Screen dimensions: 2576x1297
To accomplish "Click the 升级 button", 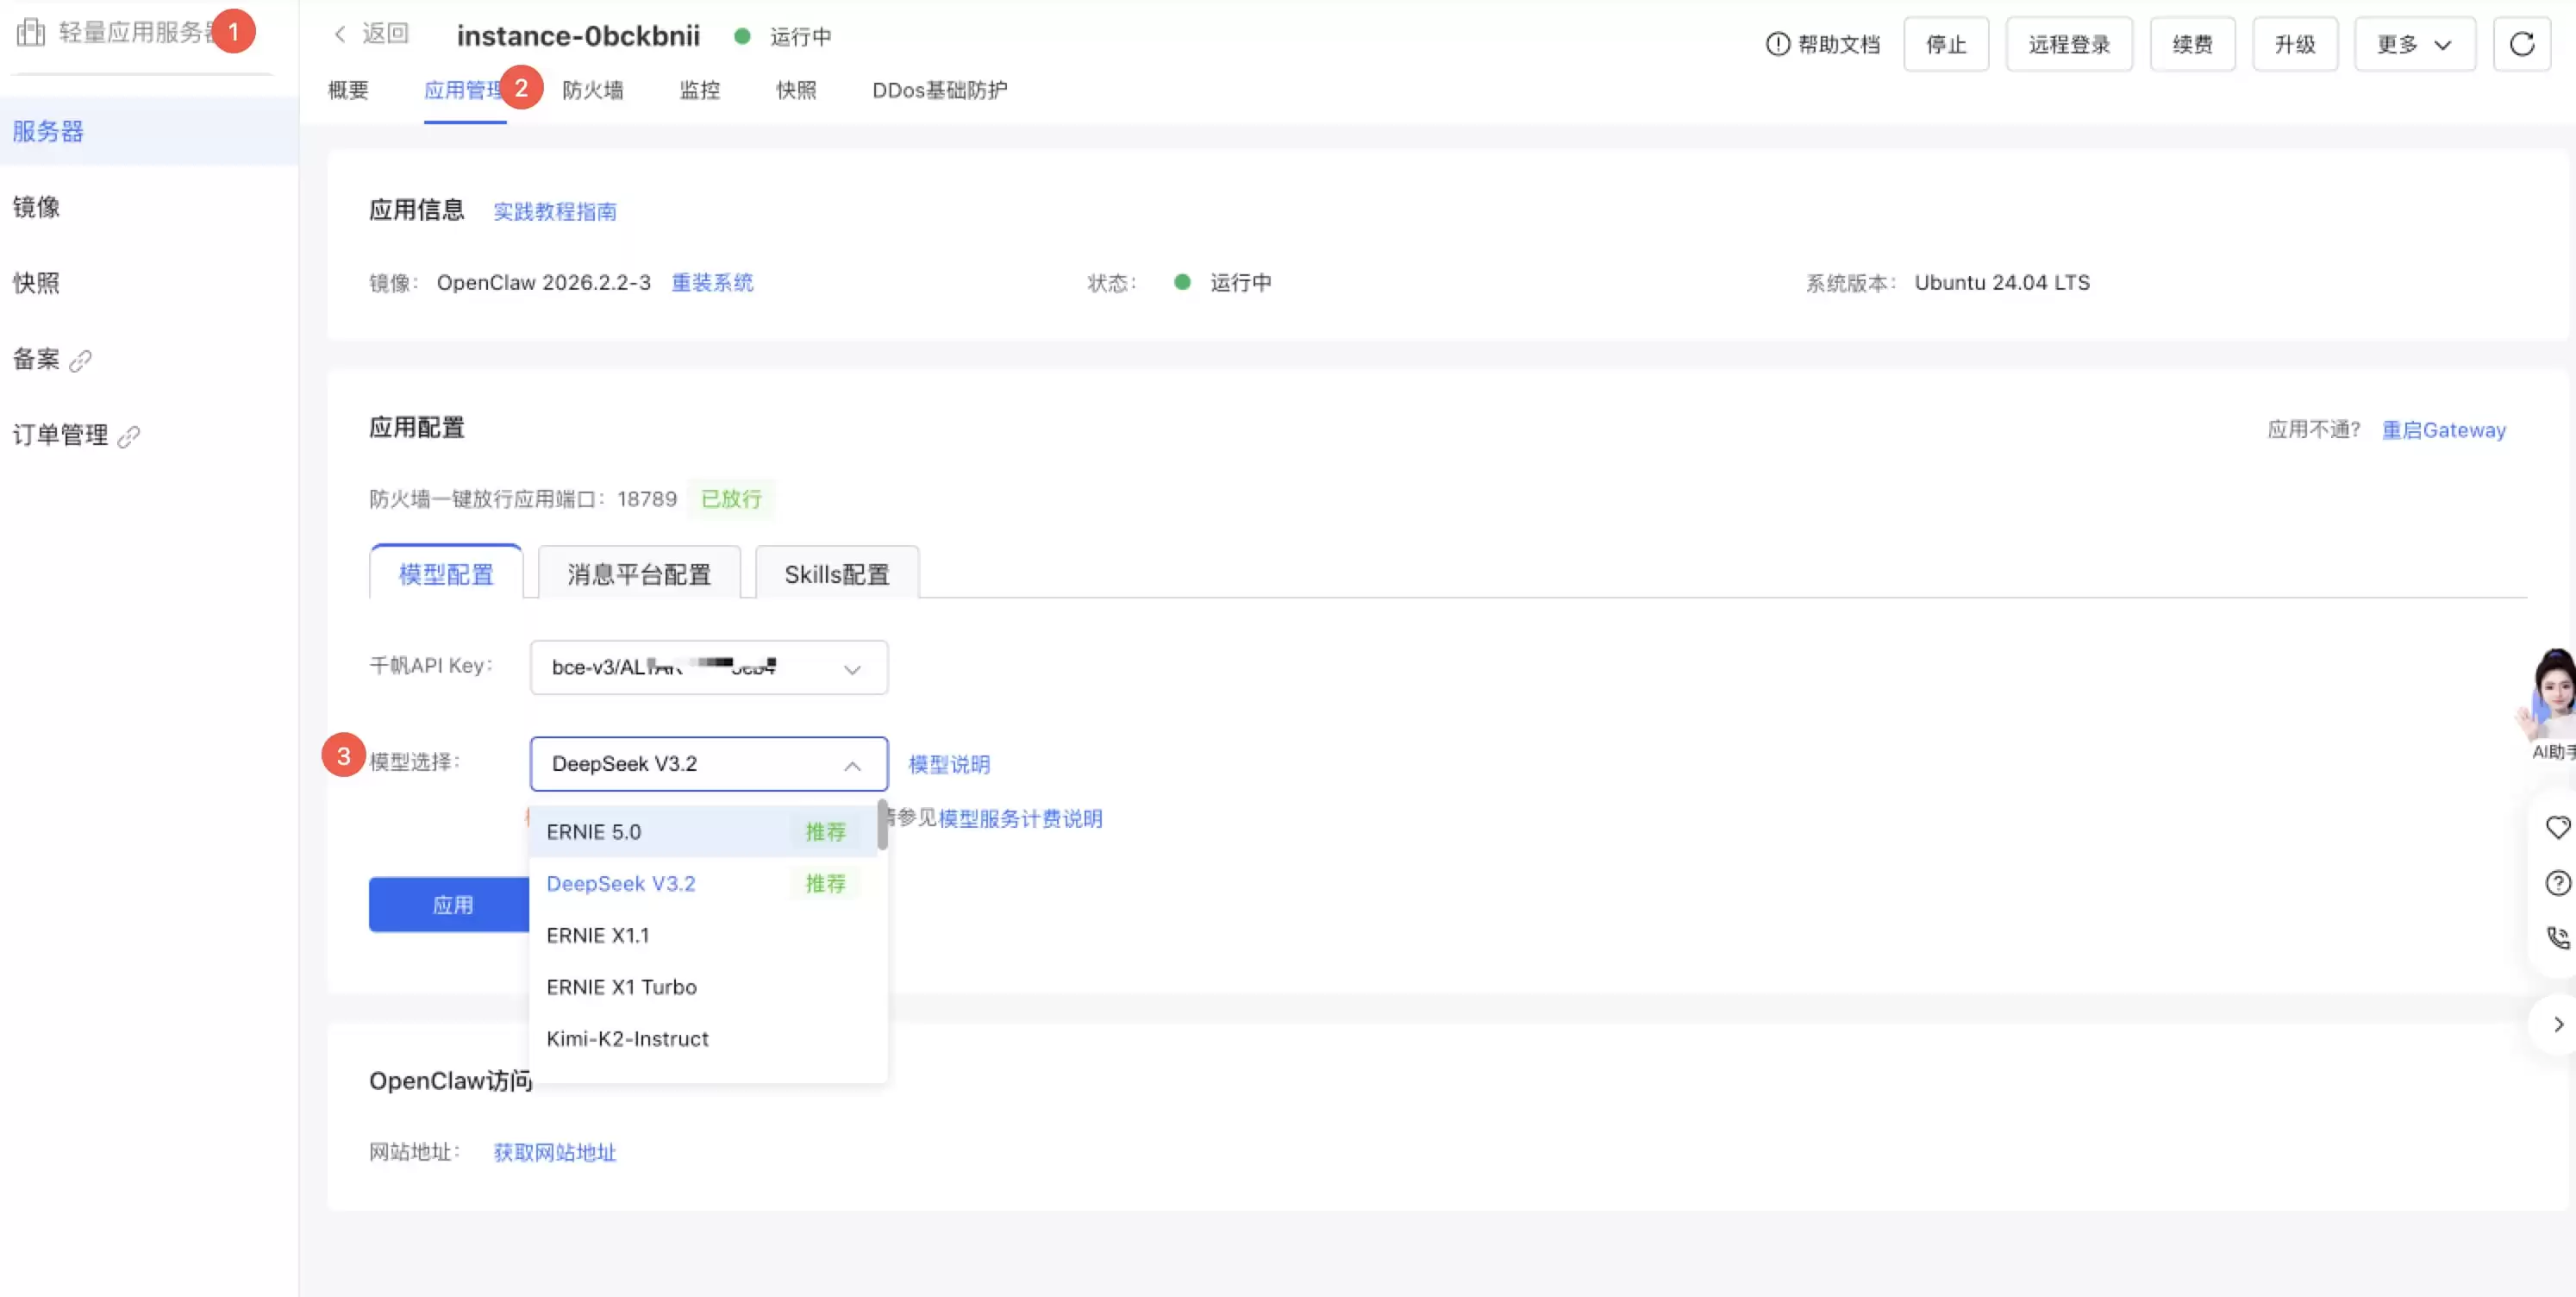I will (x=2295, y=44).
